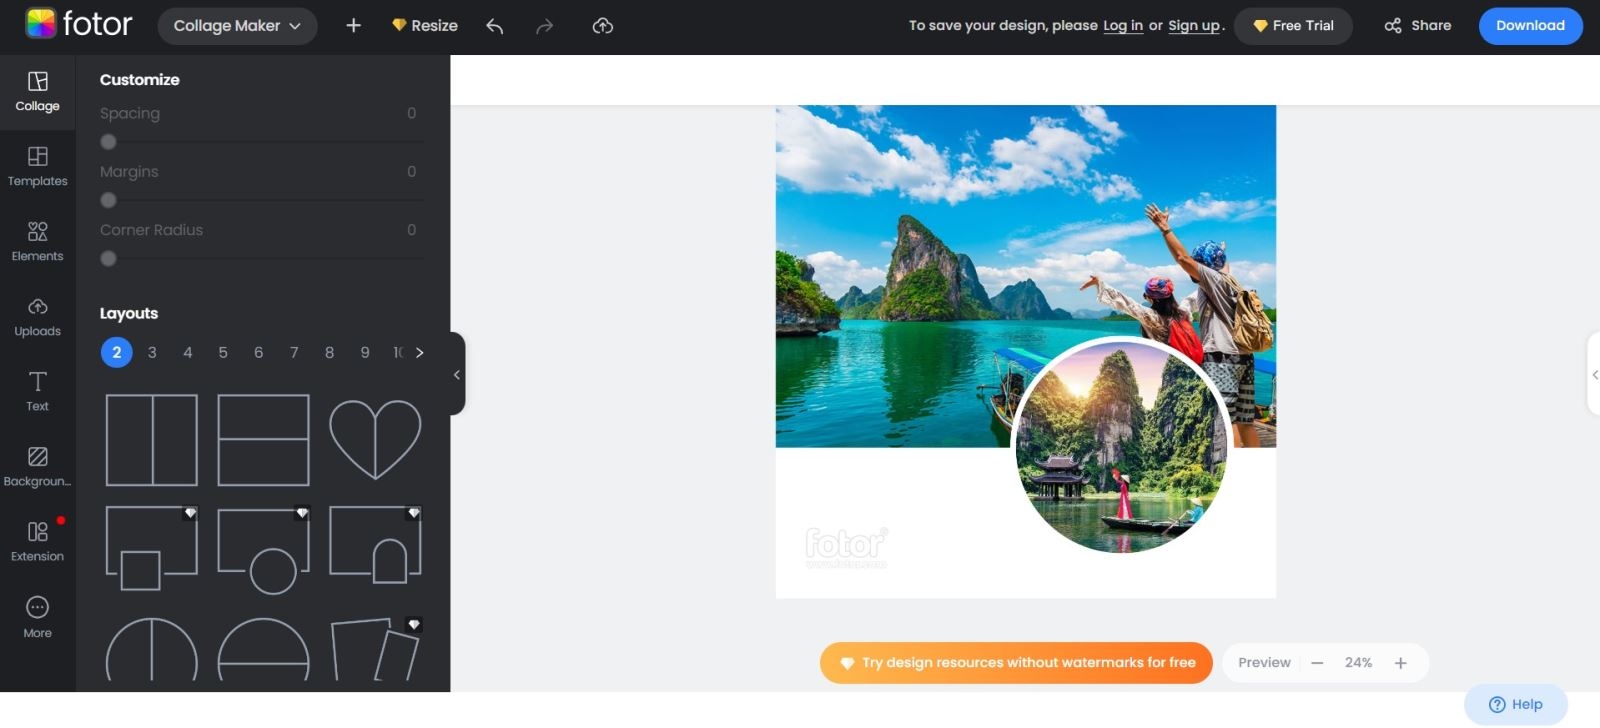Image resolution: width=1600 pixels, height=728 pixels.
Task: Select the split circle vertical layout
Action: [x=152, y=650]
